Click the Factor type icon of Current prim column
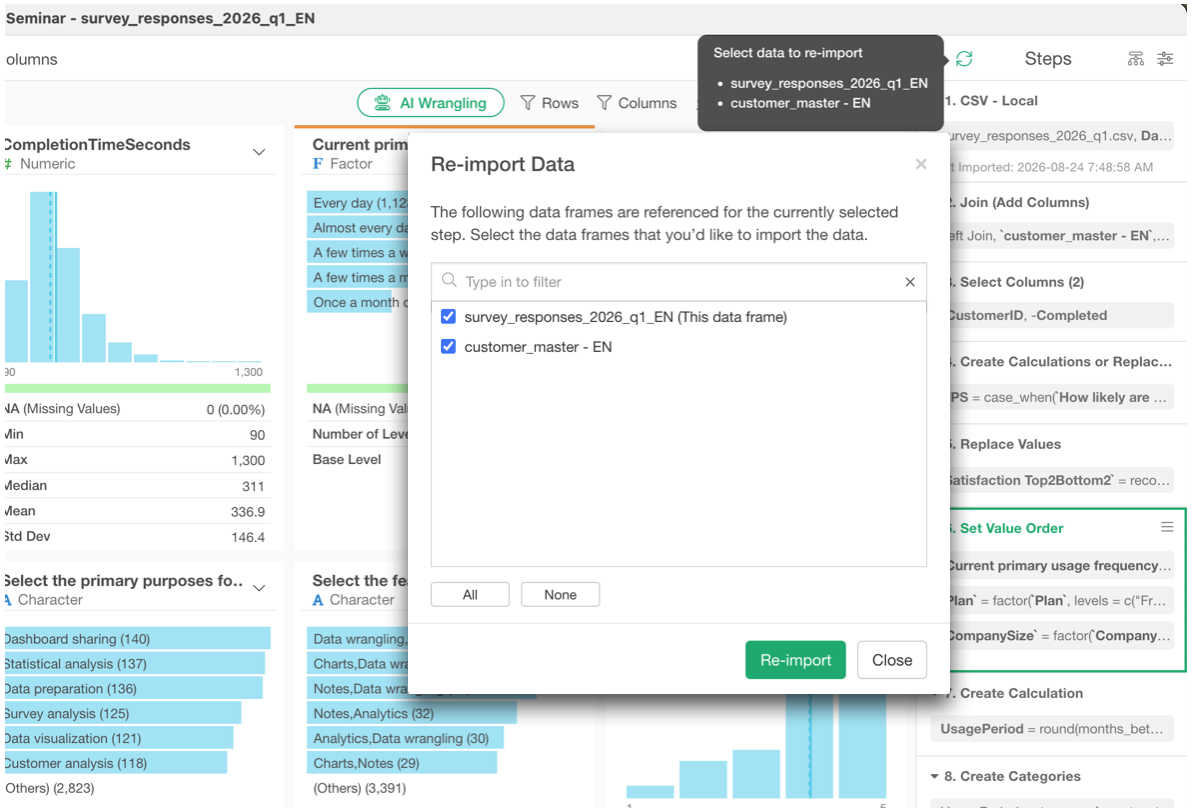The width and height of the screenshot is (1192, 808). 318,164
